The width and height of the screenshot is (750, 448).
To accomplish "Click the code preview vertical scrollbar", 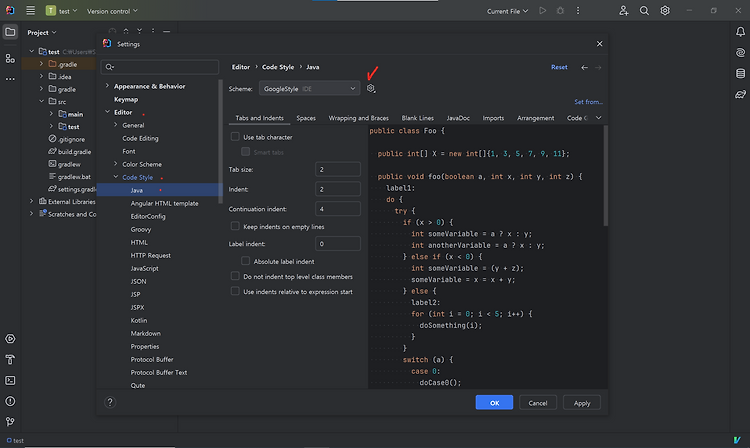I will click(x=606, y=176).
